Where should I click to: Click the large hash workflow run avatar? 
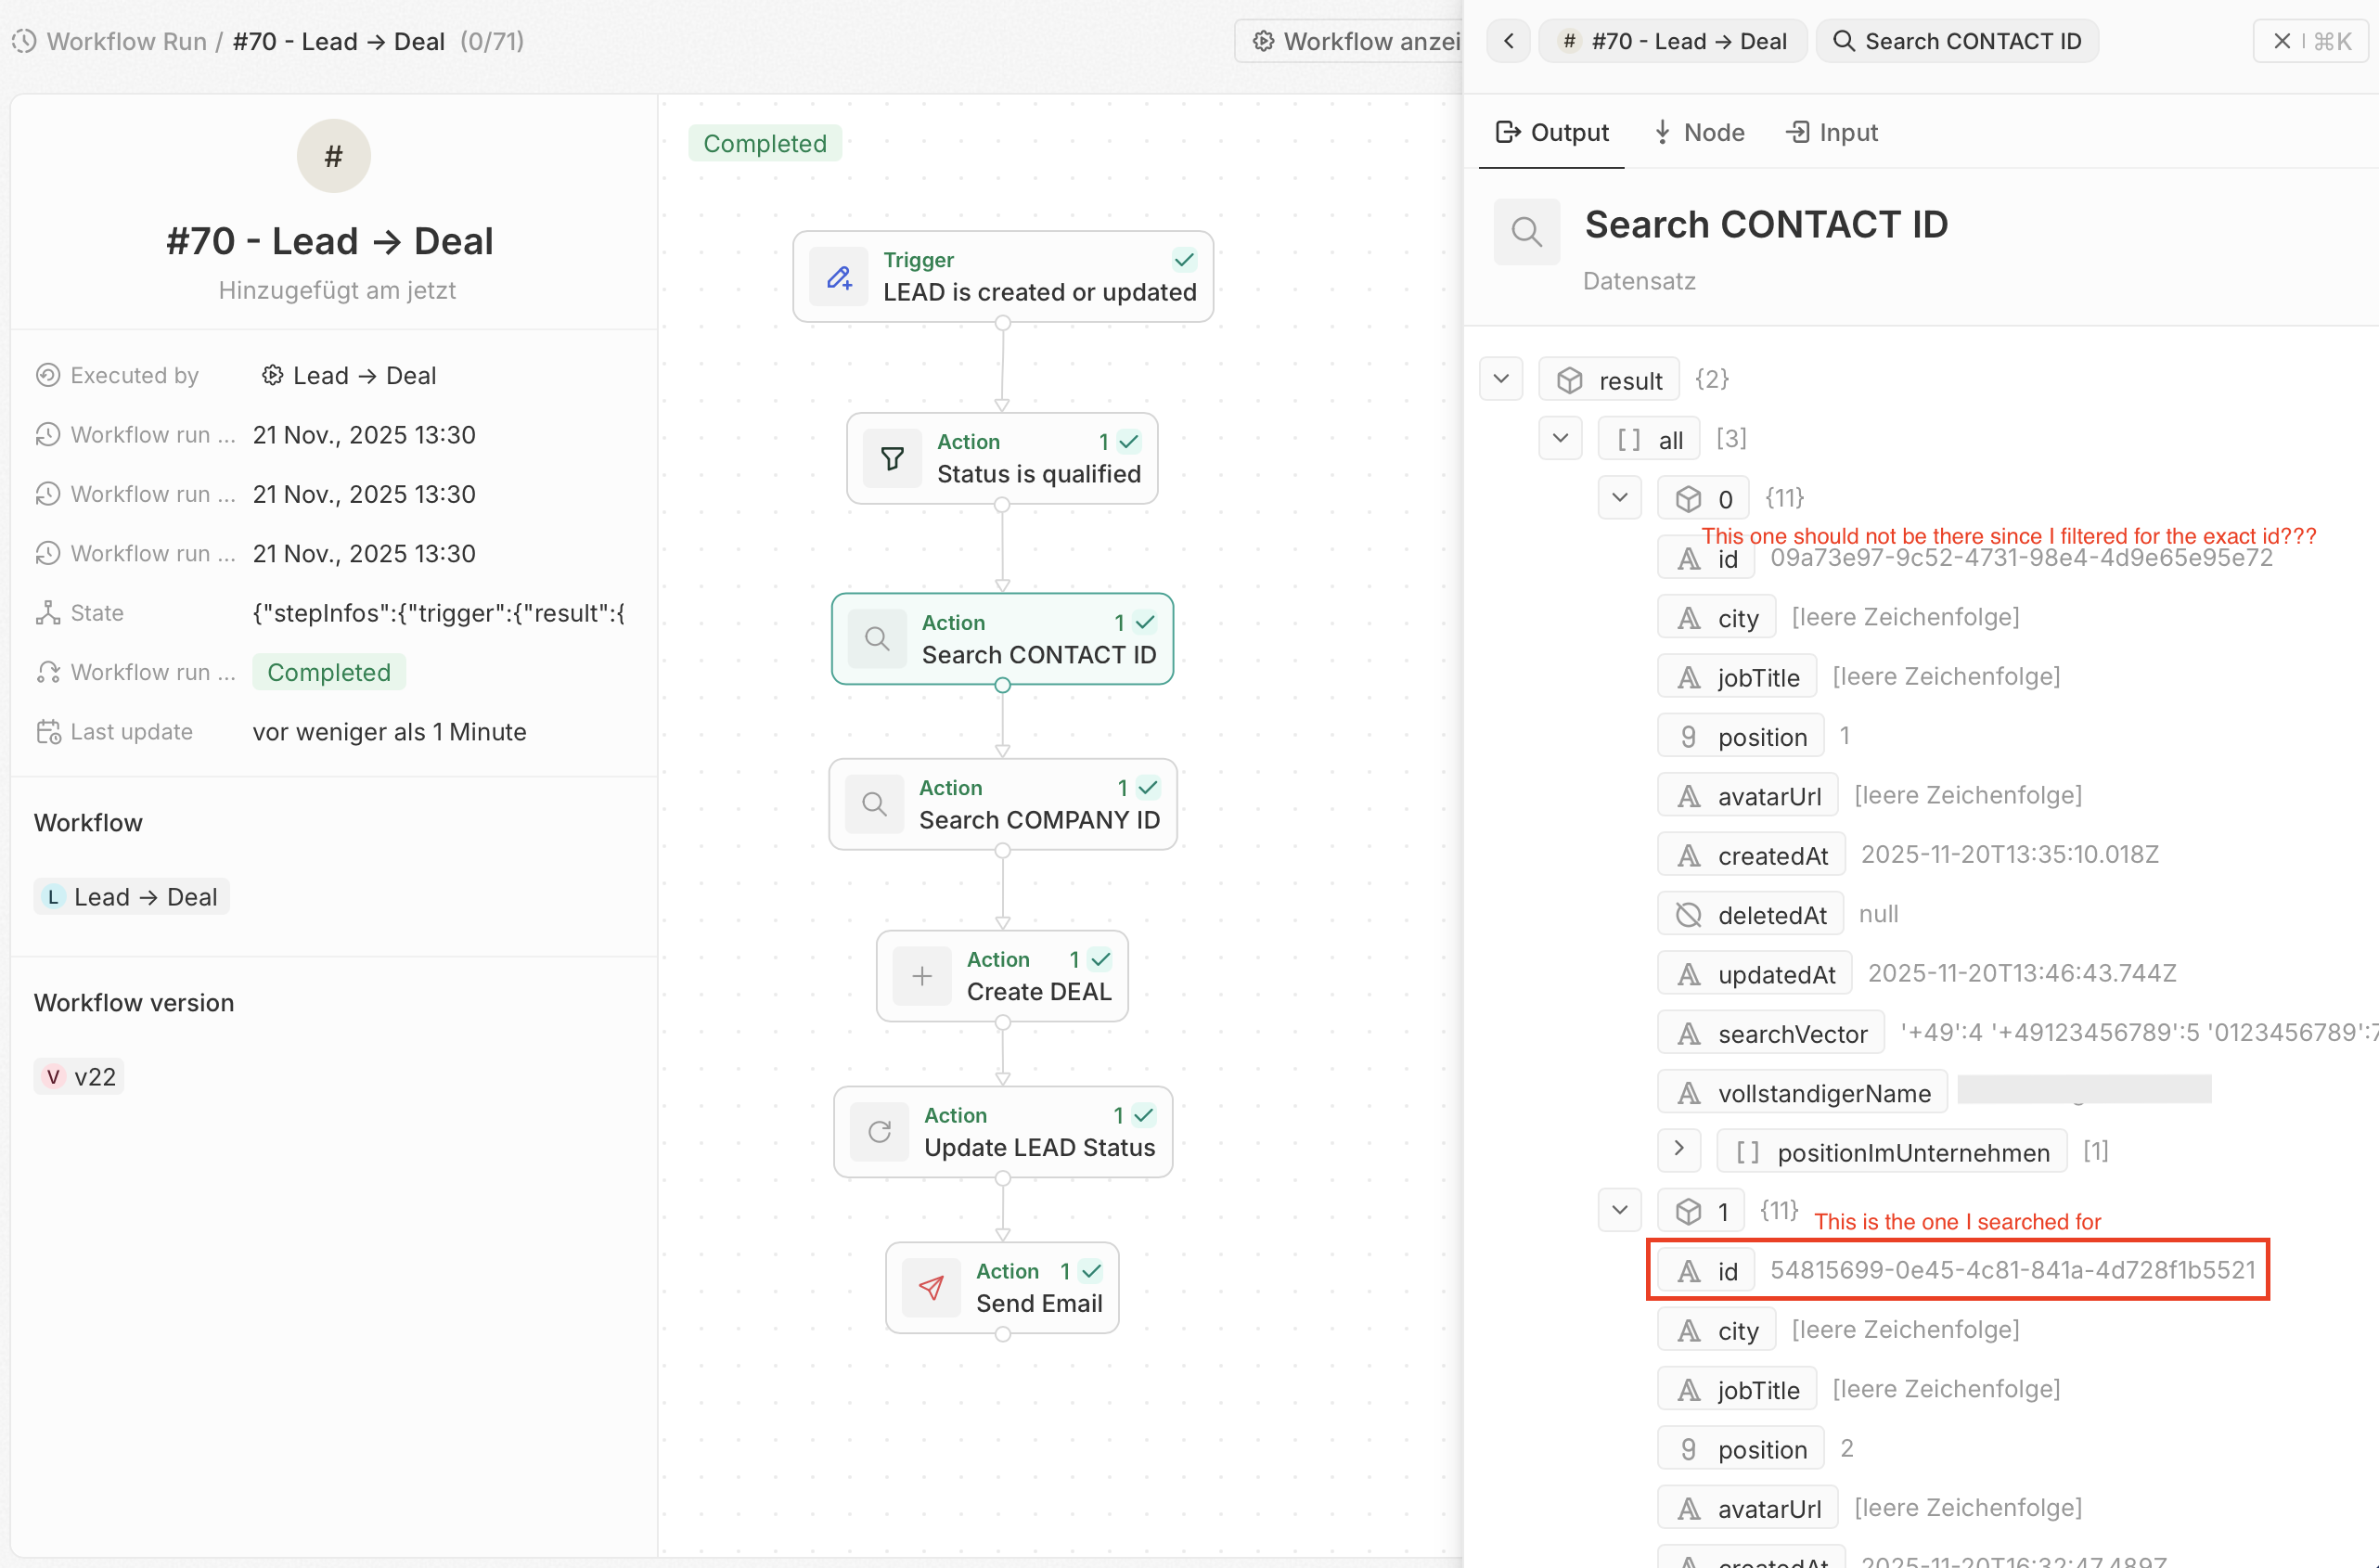tap(333, 156)
